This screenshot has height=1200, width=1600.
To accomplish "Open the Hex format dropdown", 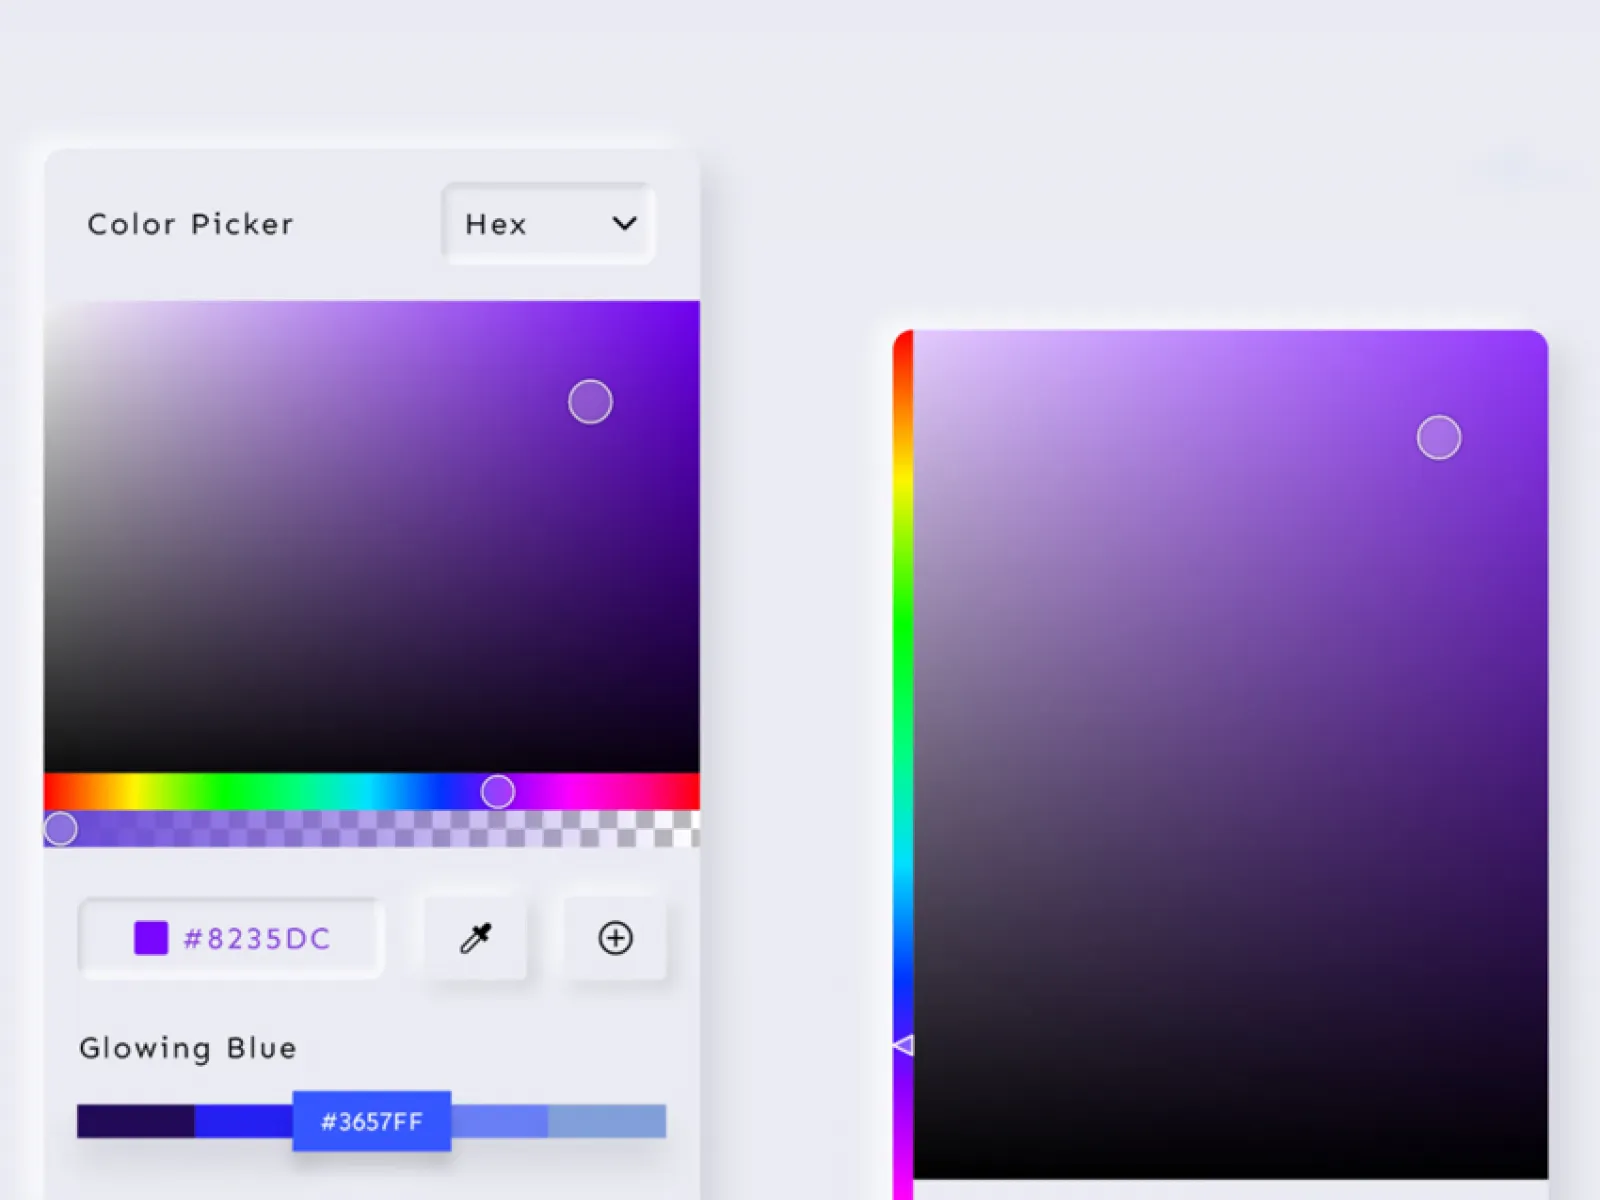I will (547, 224).
